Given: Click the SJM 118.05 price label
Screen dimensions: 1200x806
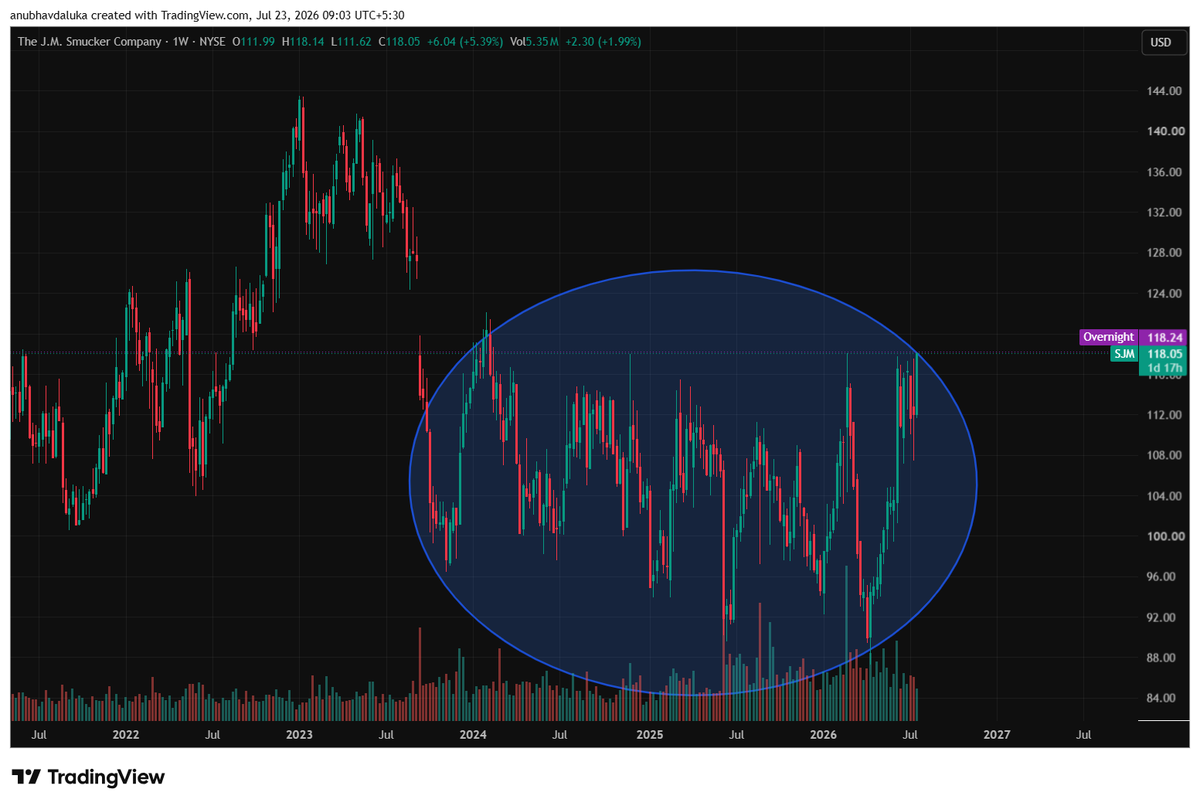Looking at the screenshot, I should coord(1150,353).
